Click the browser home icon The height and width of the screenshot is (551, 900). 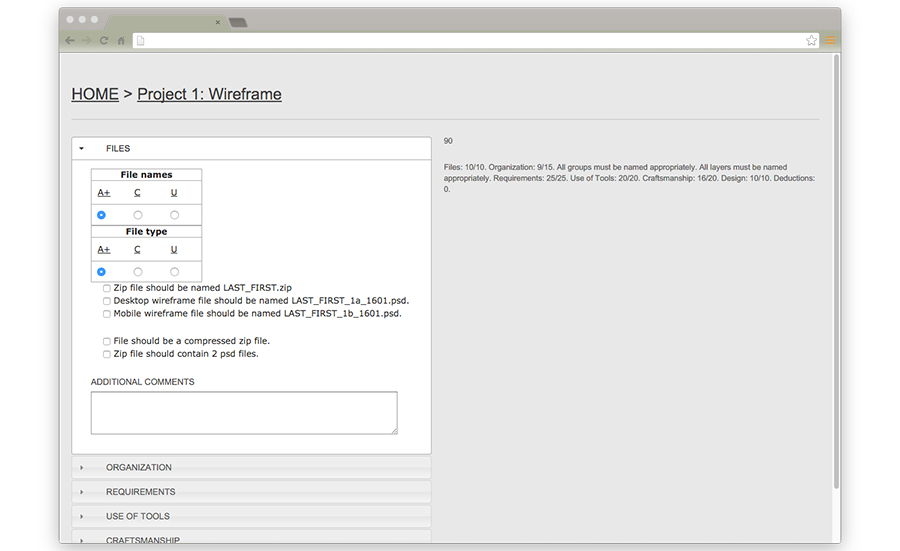tap(121, 41)
